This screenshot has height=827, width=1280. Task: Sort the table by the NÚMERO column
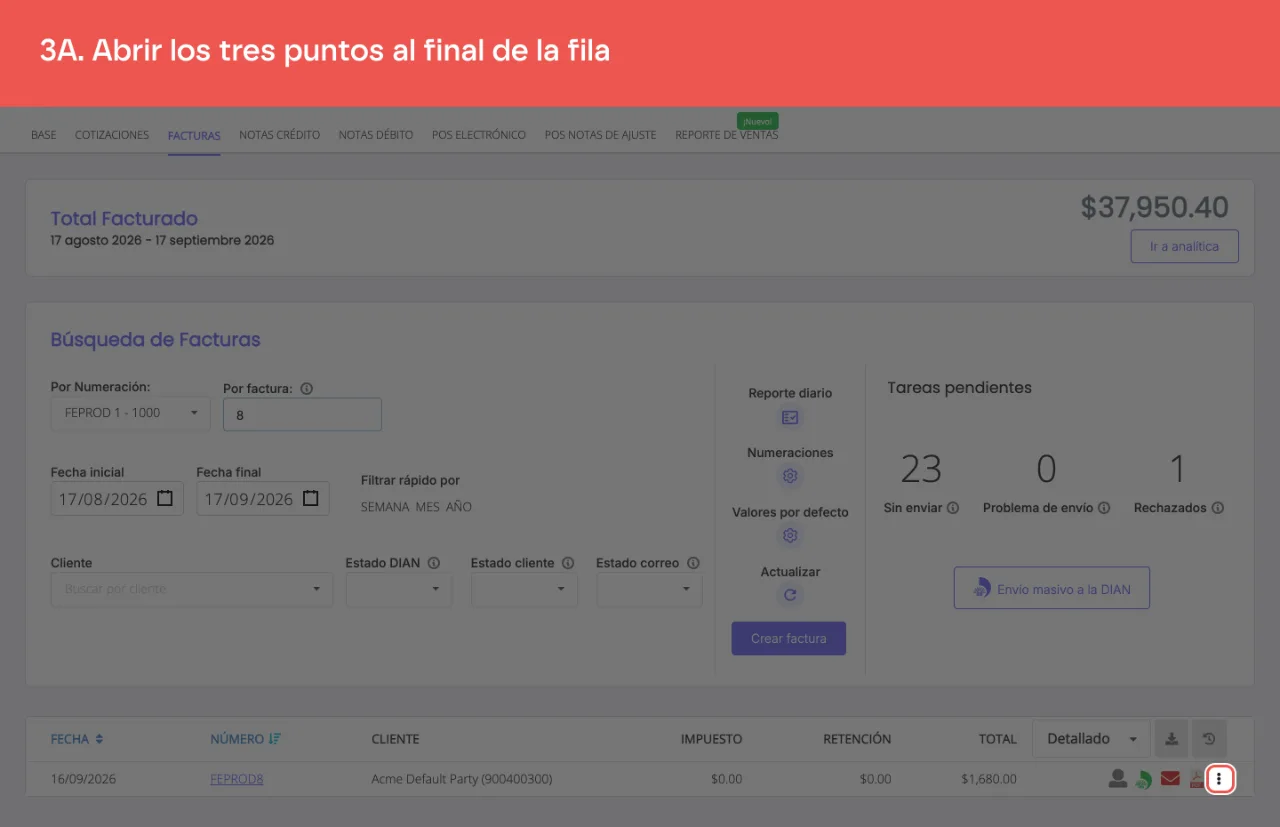(x=245, y=739)
